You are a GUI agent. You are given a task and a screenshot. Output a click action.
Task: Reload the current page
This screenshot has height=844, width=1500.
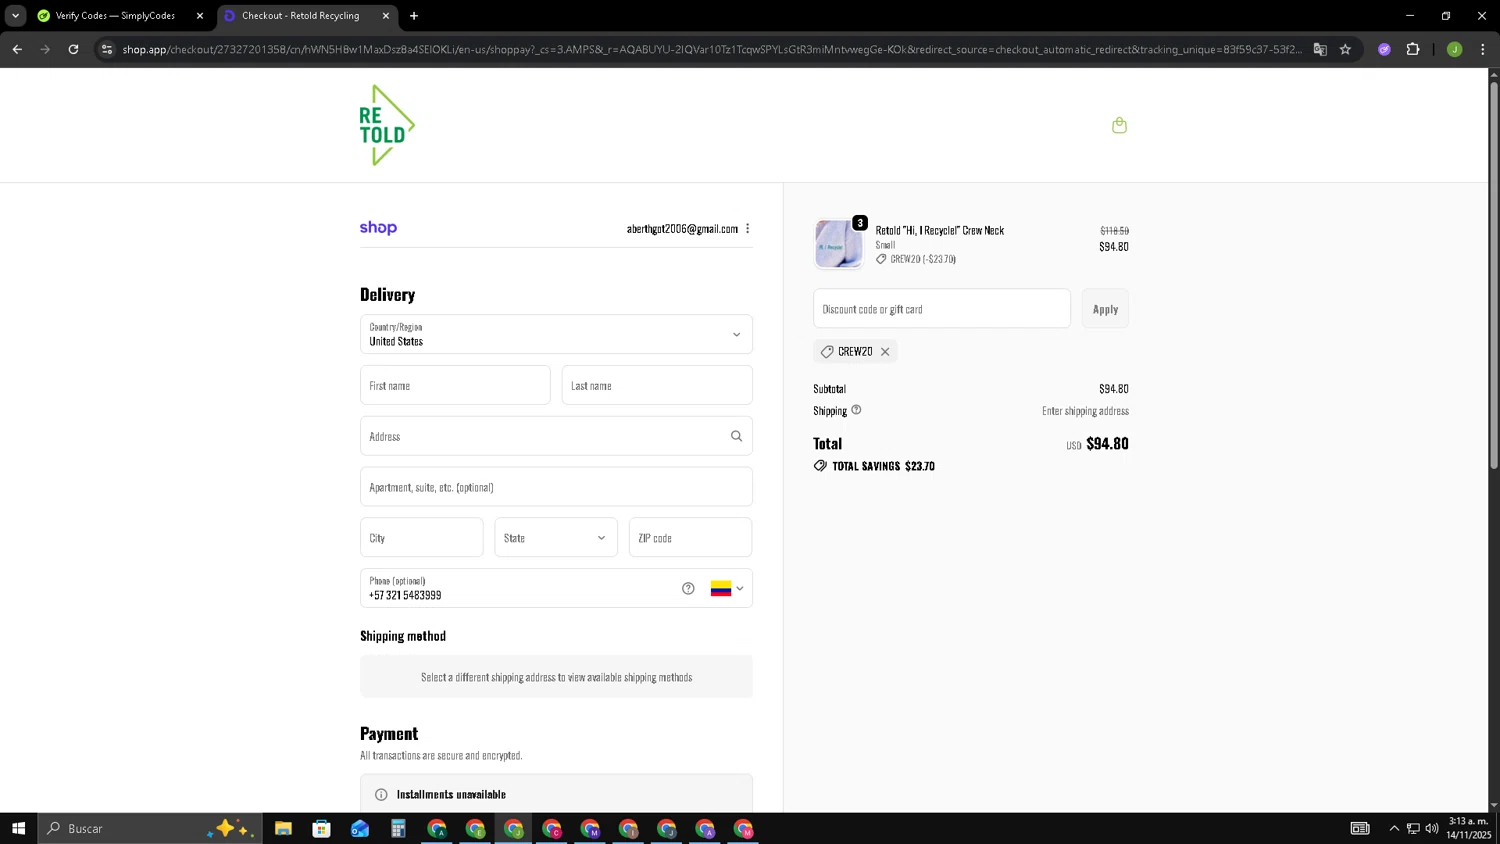[x=73, y=49]
